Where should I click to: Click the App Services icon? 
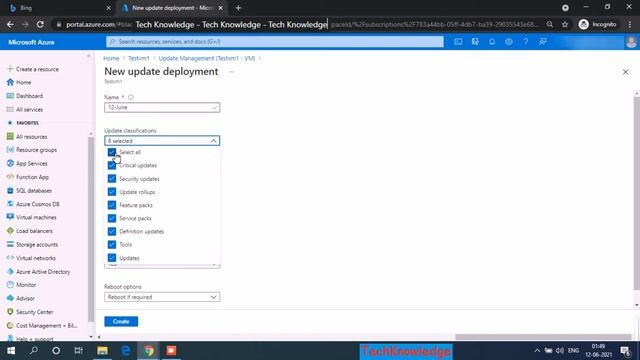pos(10,163)
